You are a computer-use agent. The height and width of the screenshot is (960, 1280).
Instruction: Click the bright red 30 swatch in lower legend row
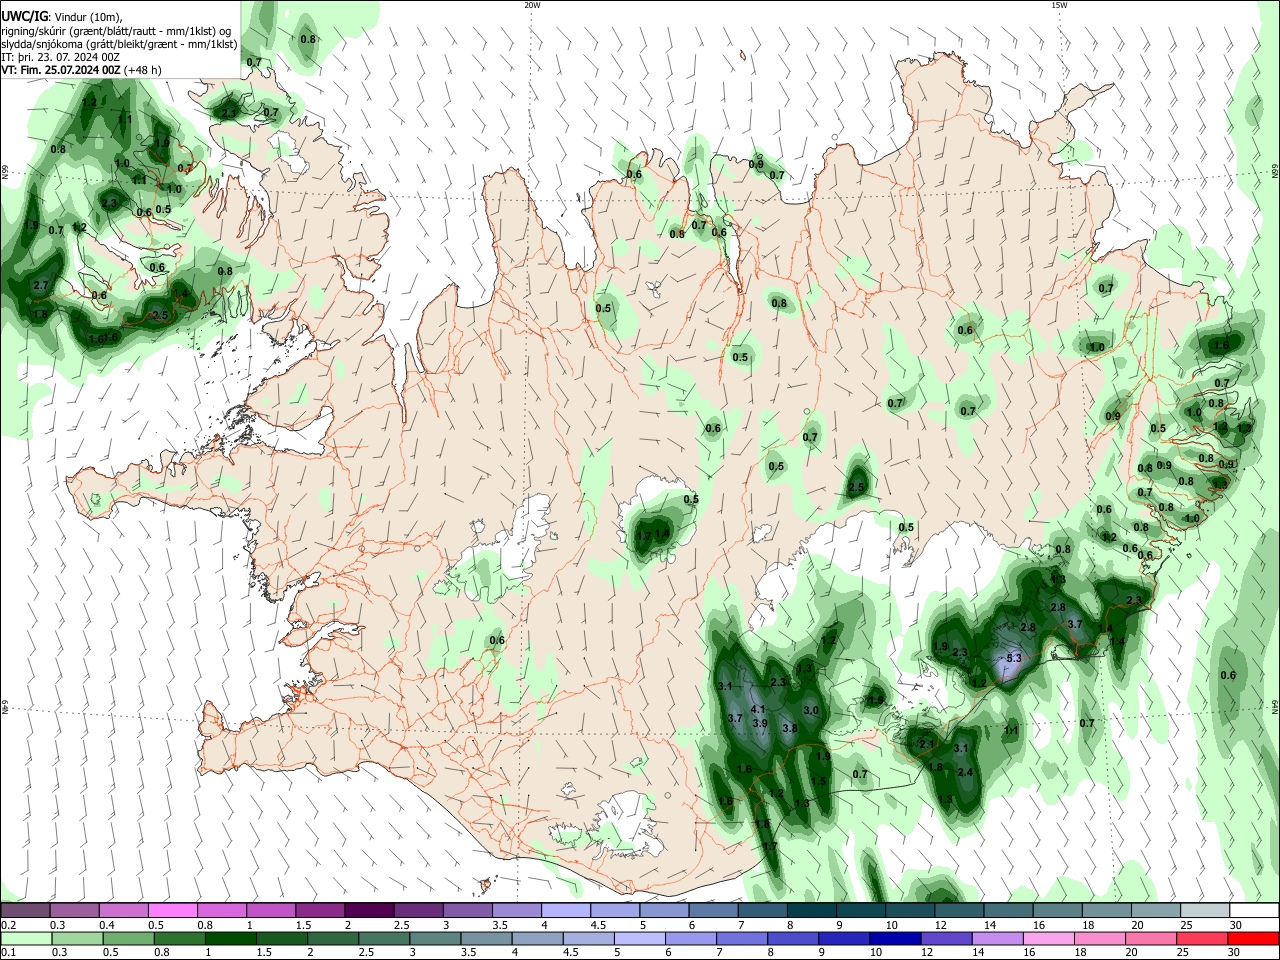point(1254,938)
